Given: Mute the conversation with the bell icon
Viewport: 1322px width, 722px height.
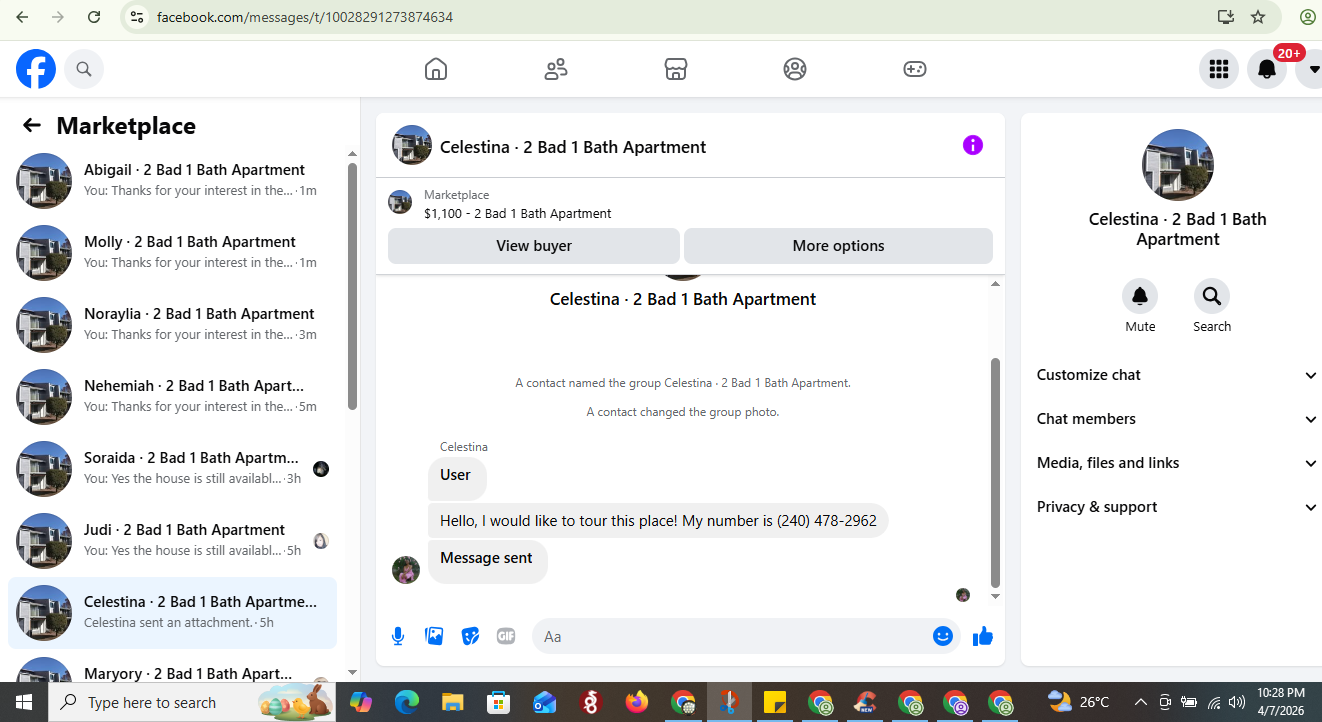Looking at the screenshot, I should 1140,296.
